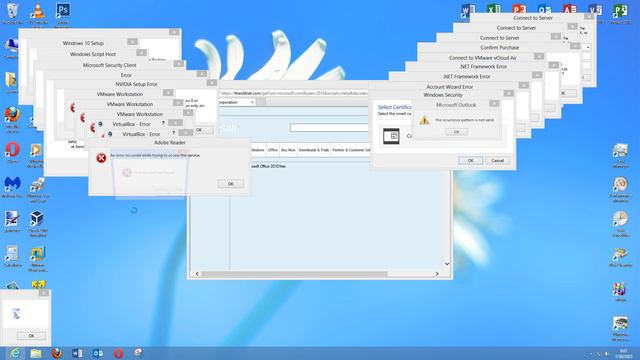Select the Office tab on the webpage
640x360 pixels.
point(273,150)
